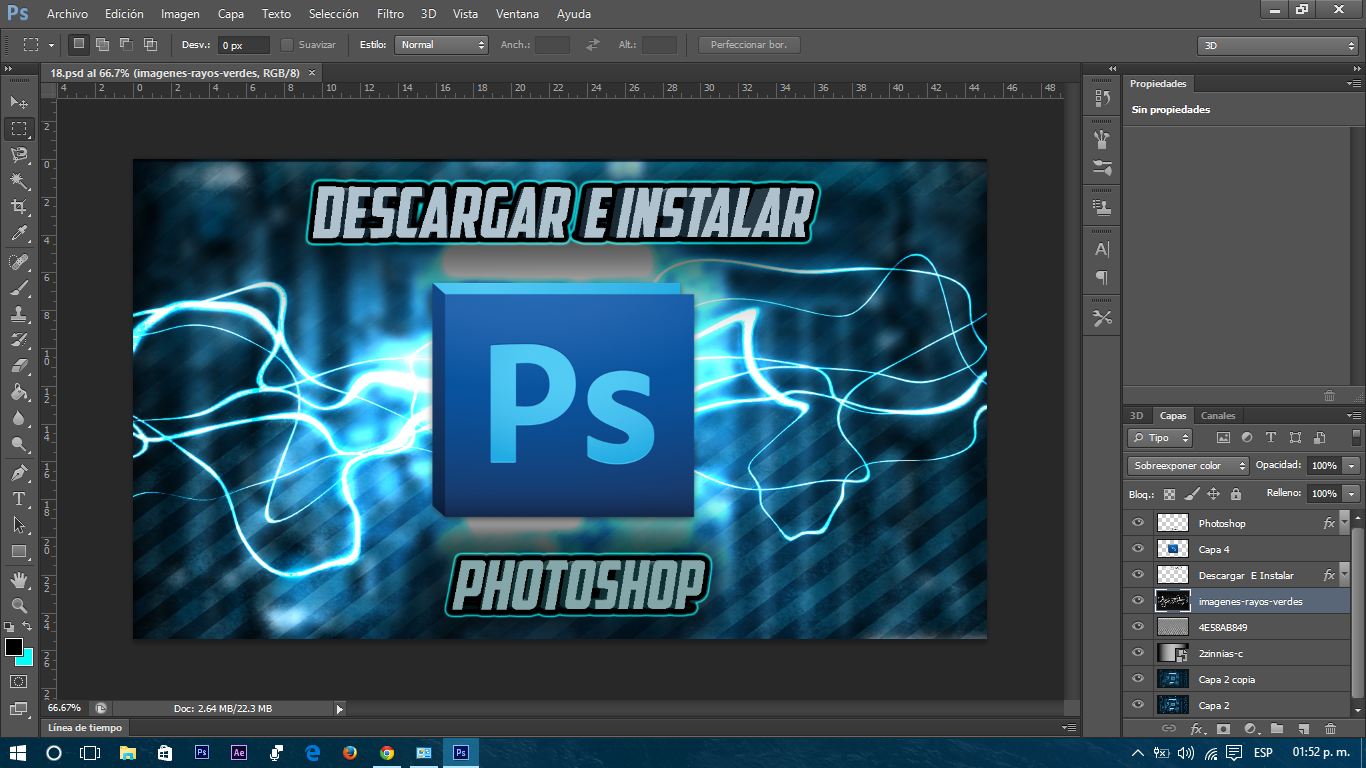The image size is (1366, 768).
Task: Select the Eraser tool
Action: point(18,366)
